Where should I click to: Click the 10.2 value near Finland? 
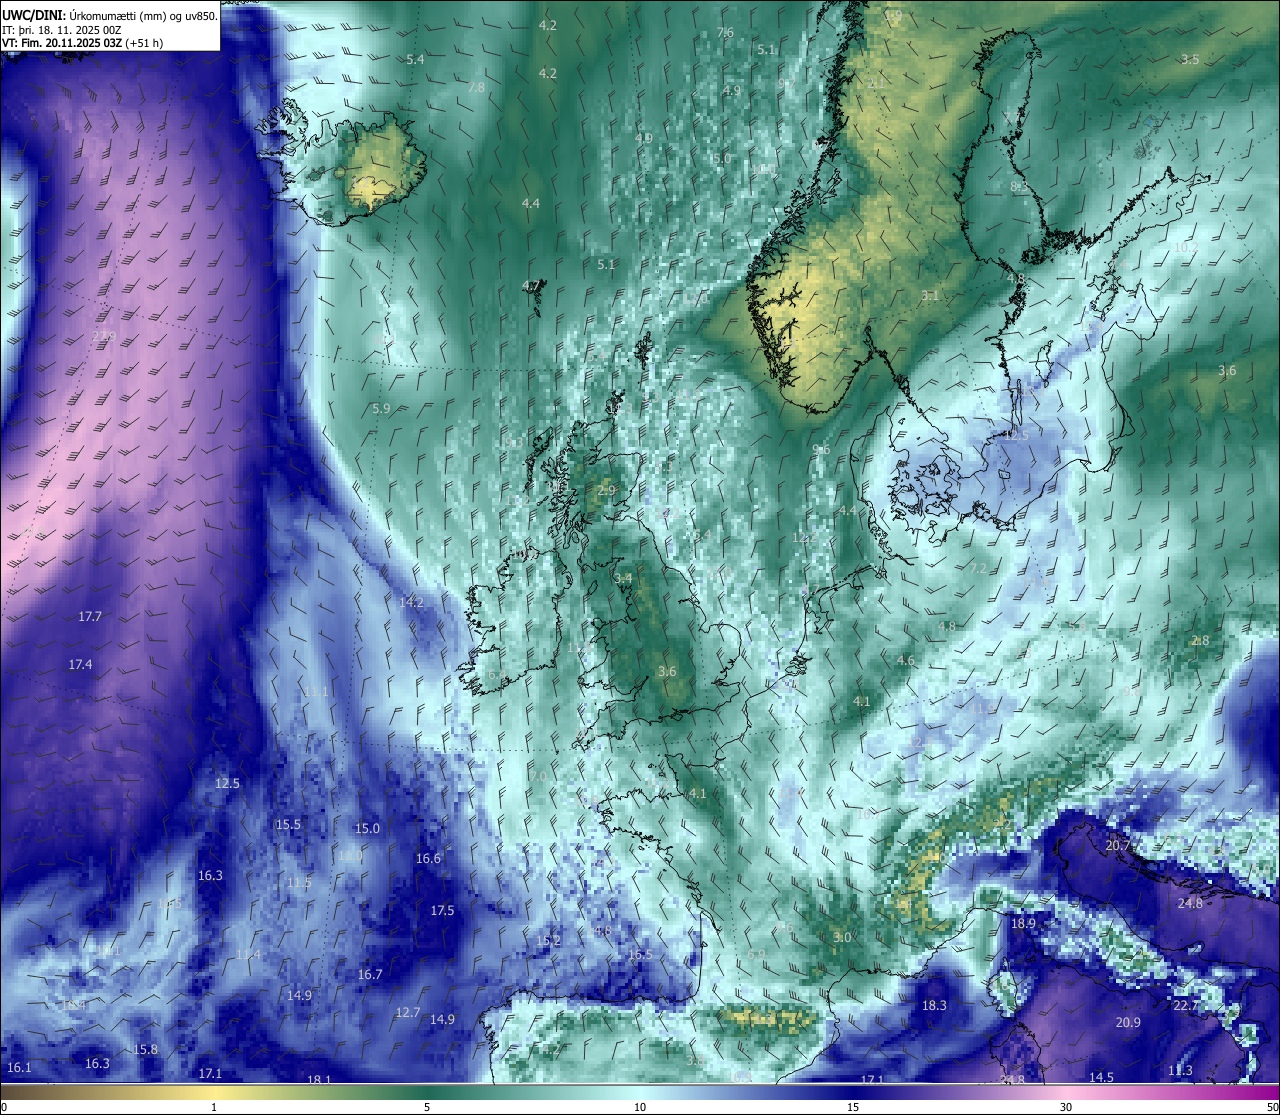[x=1185, y=247]
